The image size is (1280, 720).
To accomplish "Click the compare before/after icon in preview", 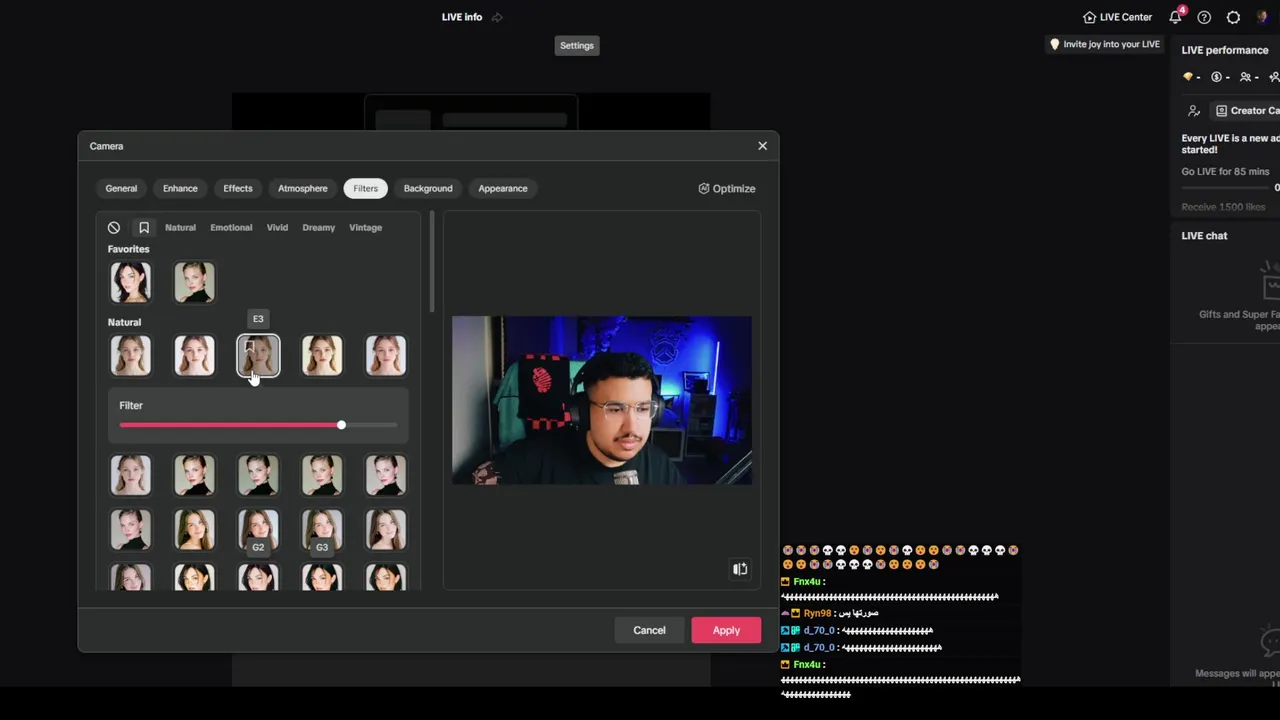I will point(740,569).
